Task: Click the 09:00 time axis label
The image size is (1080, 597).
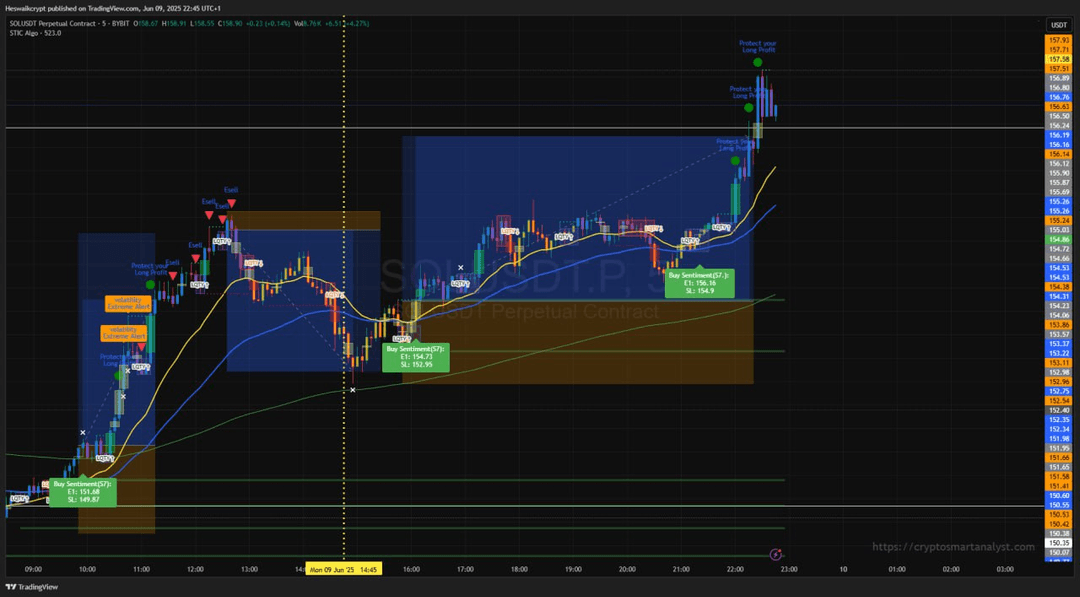Action: click(x=33, y=569)
